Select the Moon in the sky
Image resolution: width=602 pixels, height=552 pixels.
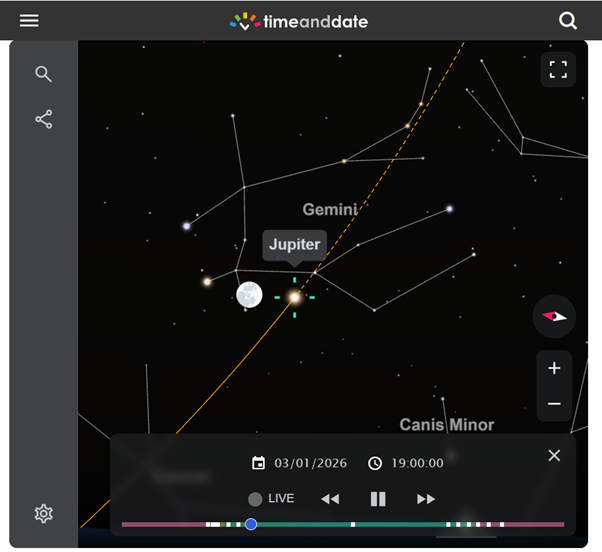[x=249, y=295]
